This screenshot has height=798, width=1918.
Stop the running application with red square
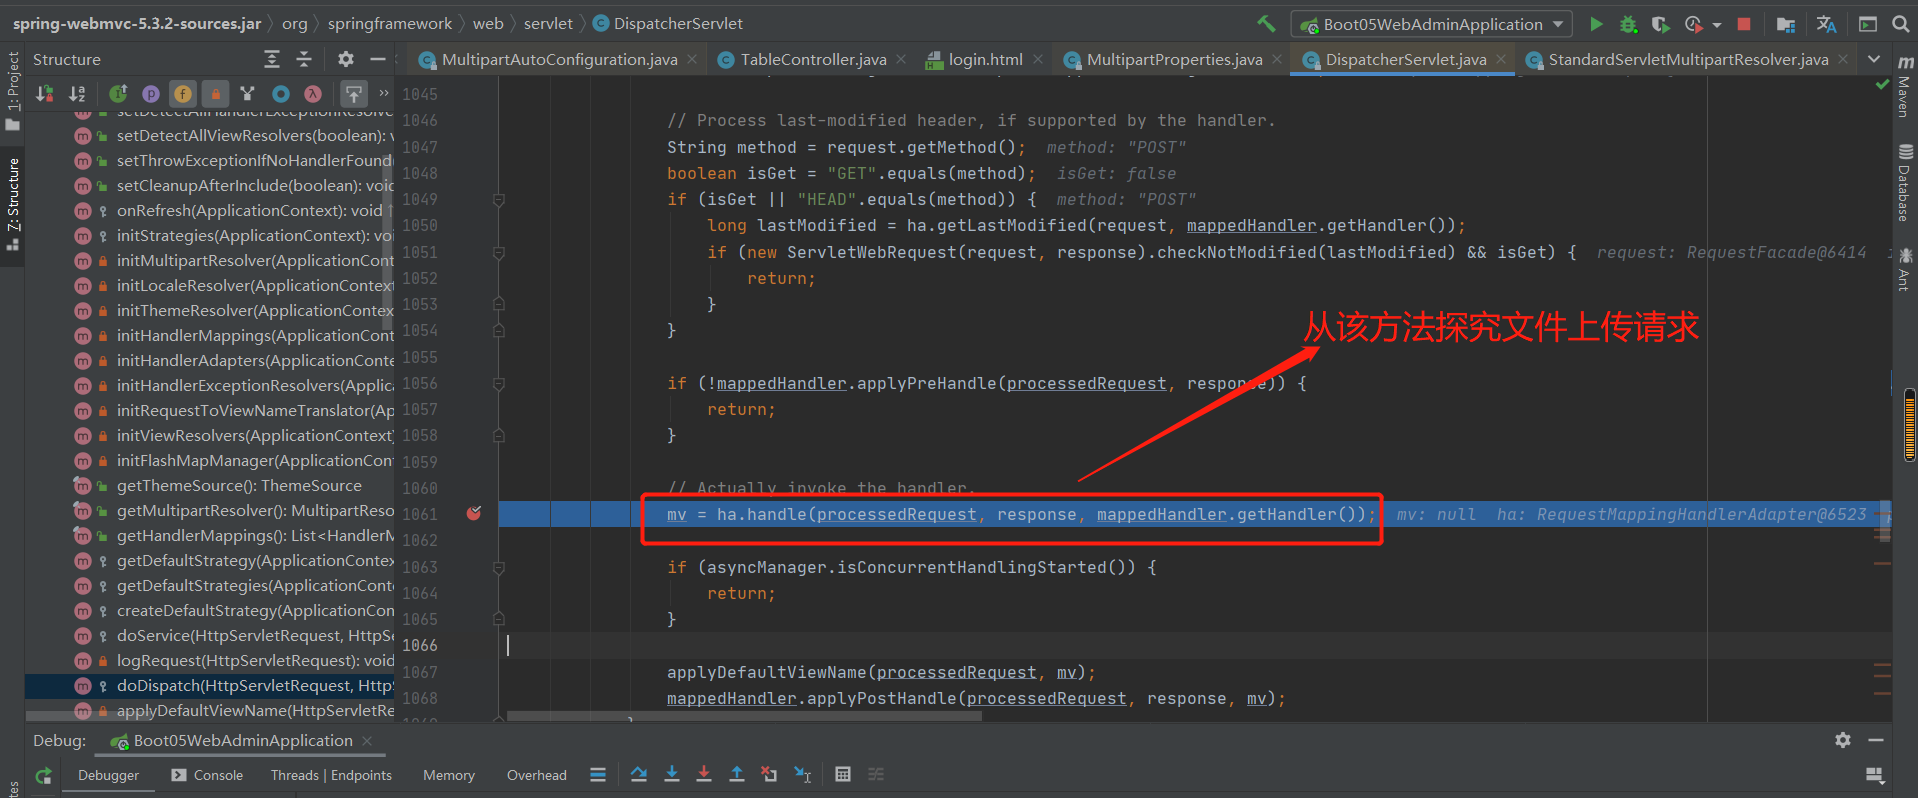[x=1744, y=24]
